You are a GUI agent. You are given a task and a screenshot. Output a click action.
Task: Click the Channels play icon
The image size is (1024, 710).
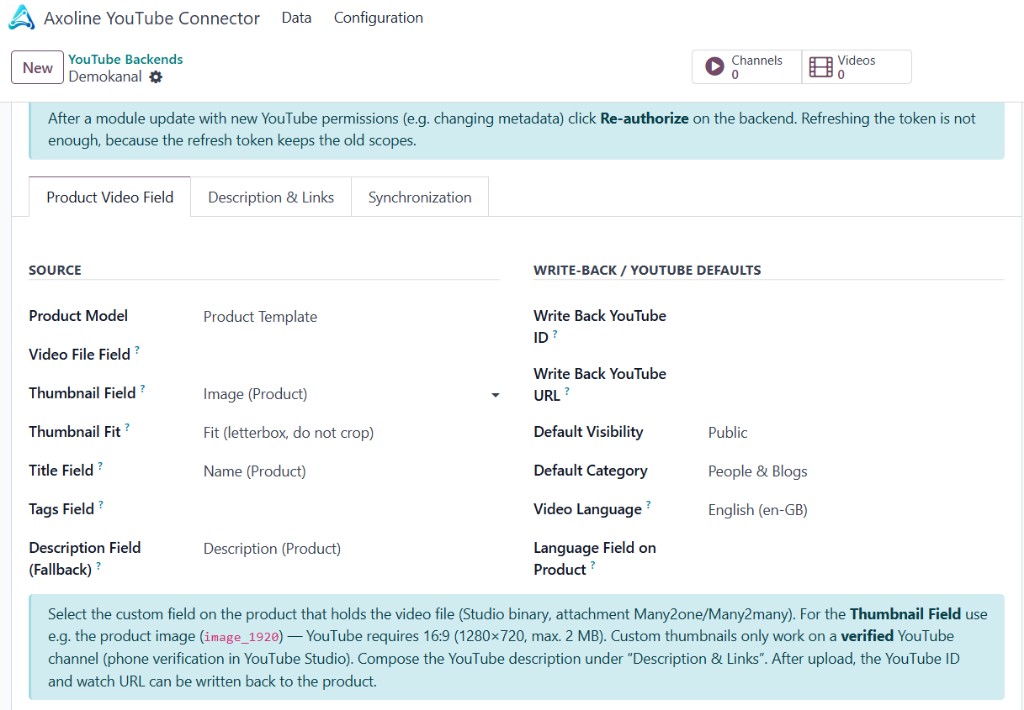[x=714, y=67]
